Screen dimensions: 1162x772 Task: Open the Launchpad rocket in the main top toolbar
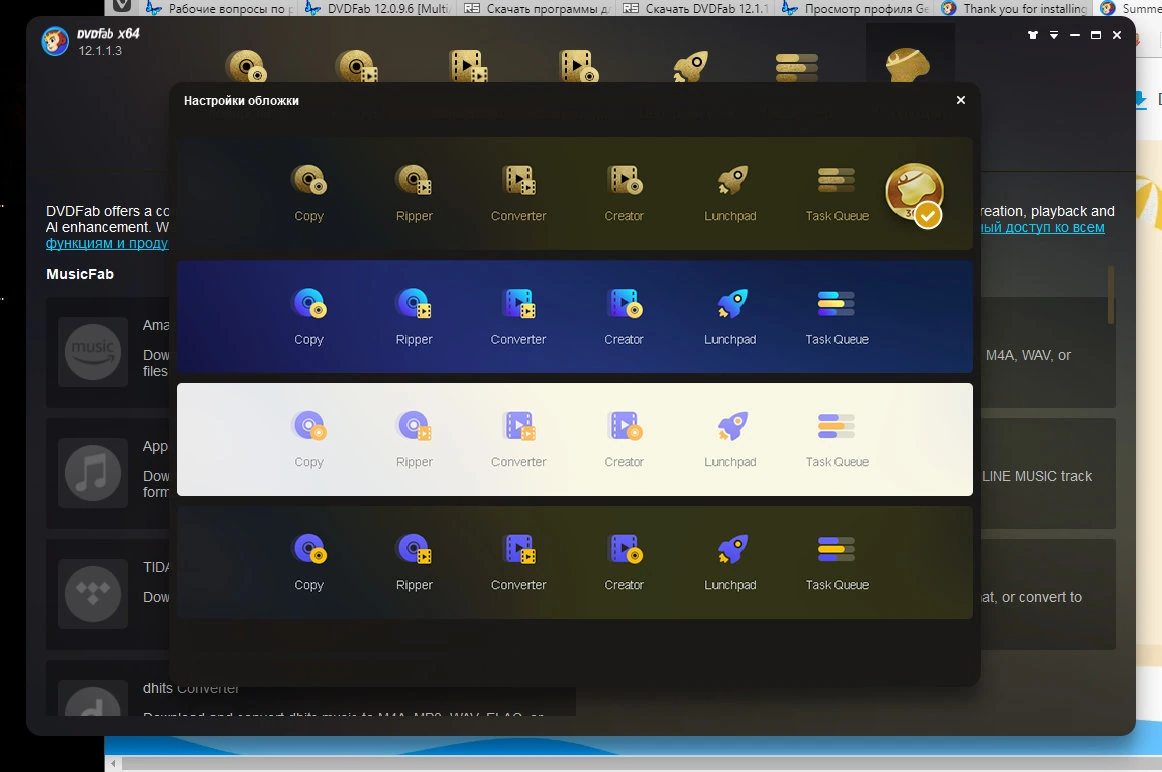[690, 66]
